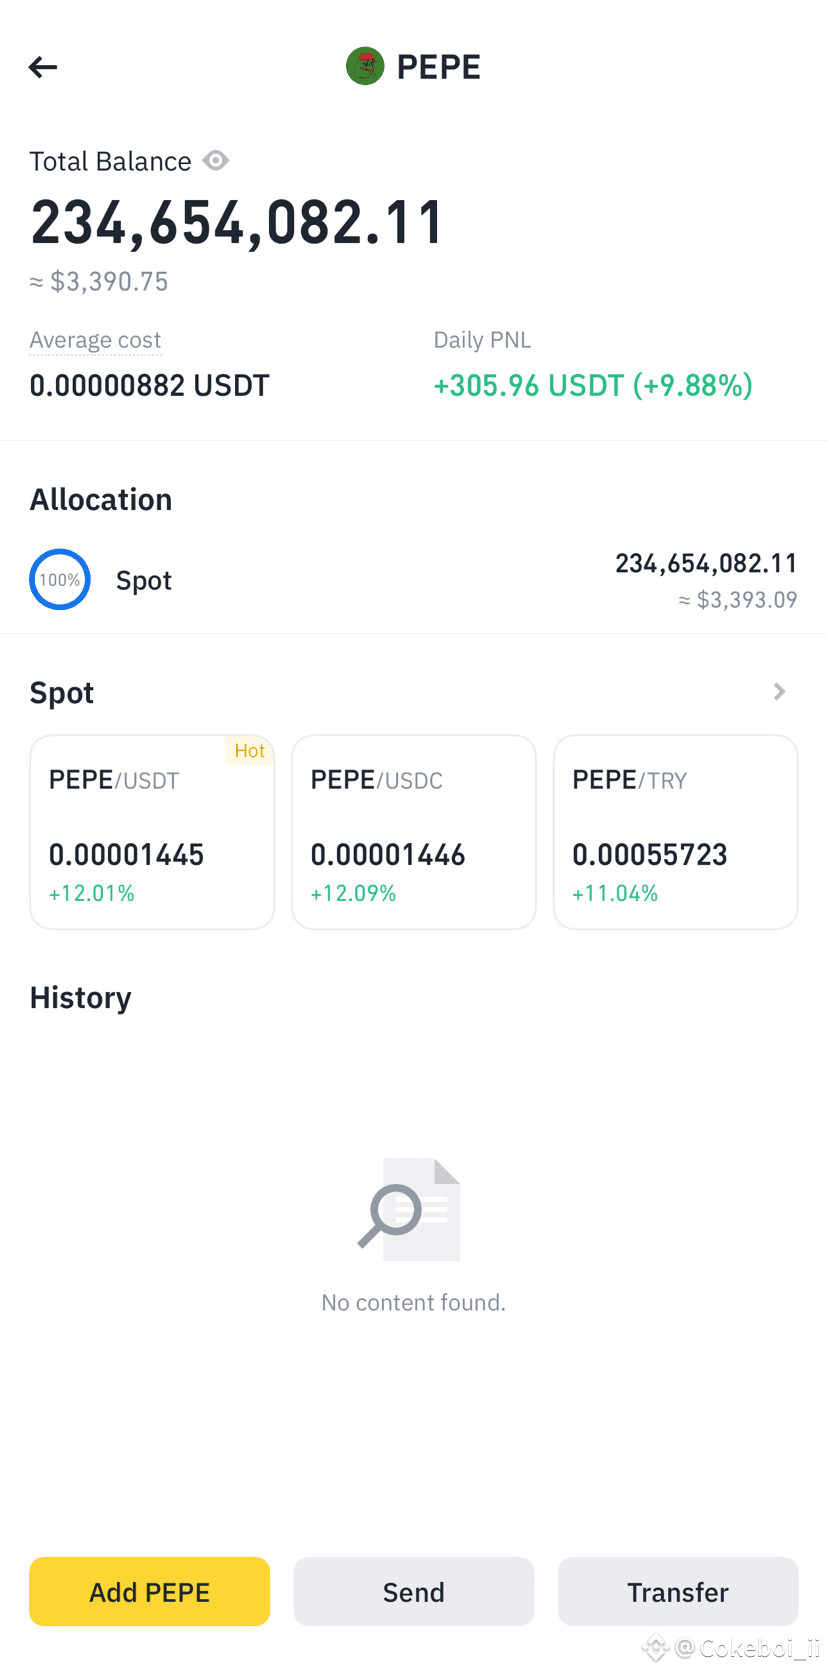Open Spot section chevron arrow
Screen dimensions: 828x1673
[x=780, y=692]
